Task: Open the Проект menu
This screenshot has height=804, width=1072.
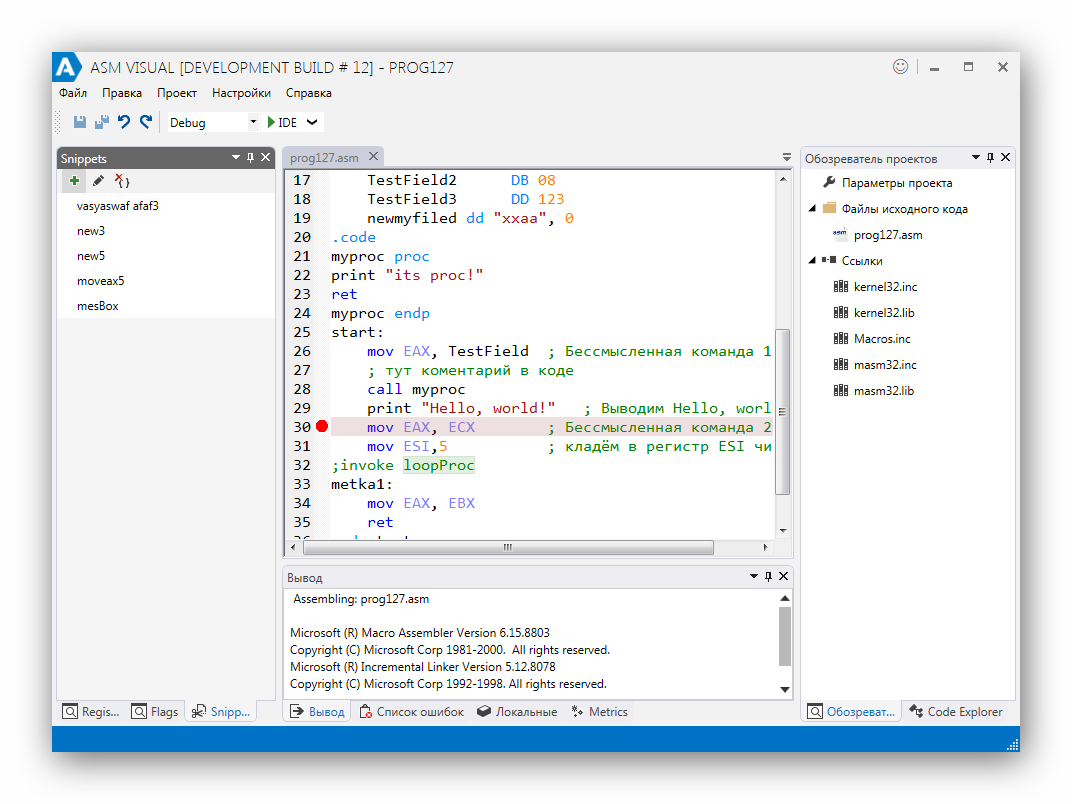Action: pyautogui.click(x=176, y=93)
